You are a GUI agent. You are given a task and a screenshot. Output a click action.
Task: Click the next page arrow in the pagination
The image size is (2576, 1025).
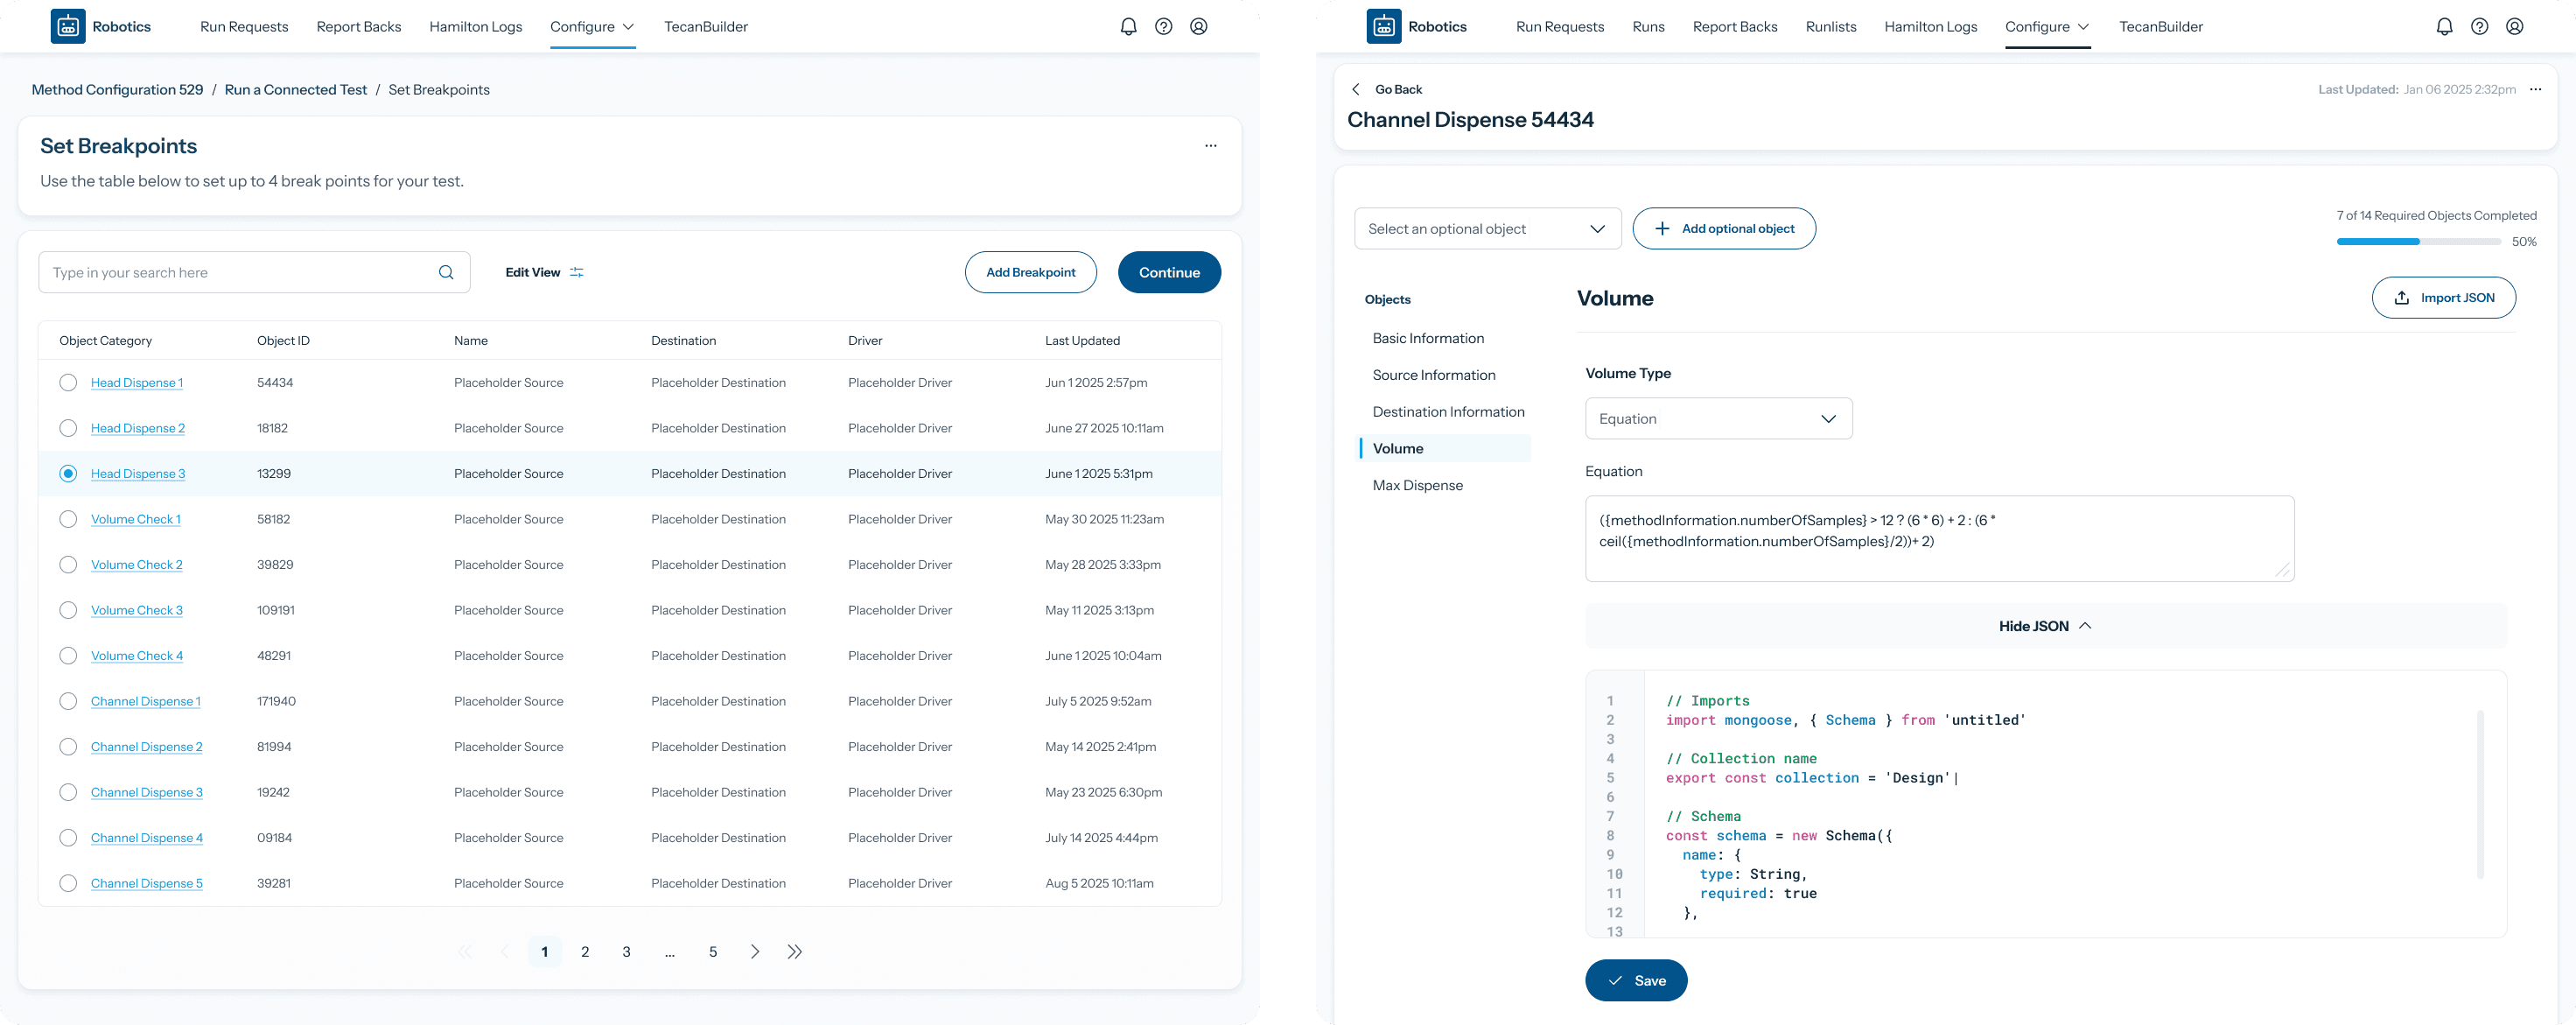(754, 952)
